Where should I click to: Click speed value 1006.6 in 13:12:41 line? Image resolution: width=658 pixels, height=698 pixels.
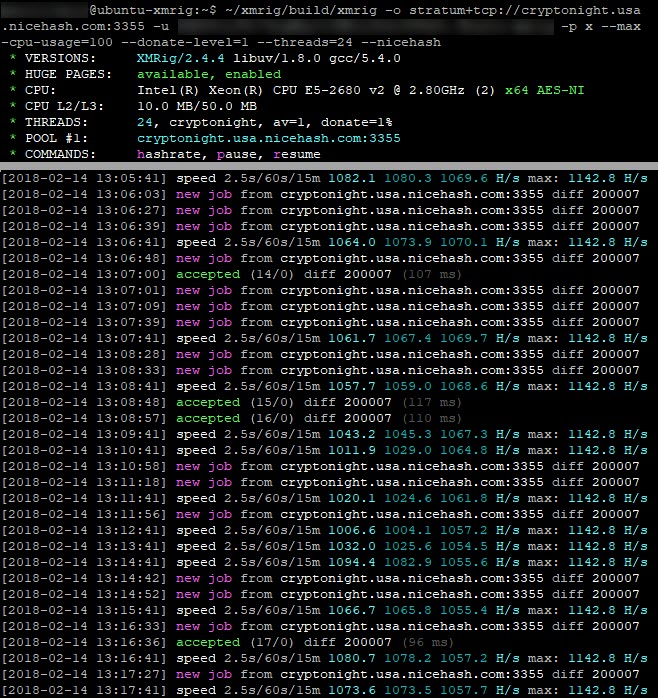[352, 531]
